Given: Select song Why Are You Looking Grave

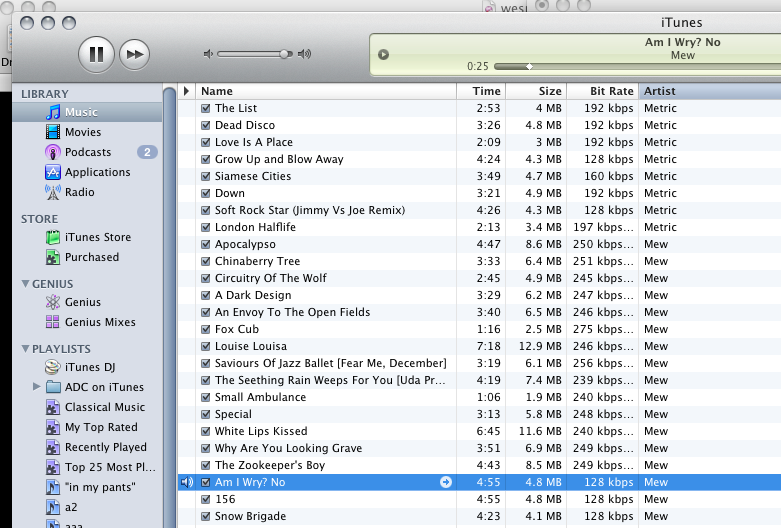Looking at the screenshot, I should pos(288,448).
